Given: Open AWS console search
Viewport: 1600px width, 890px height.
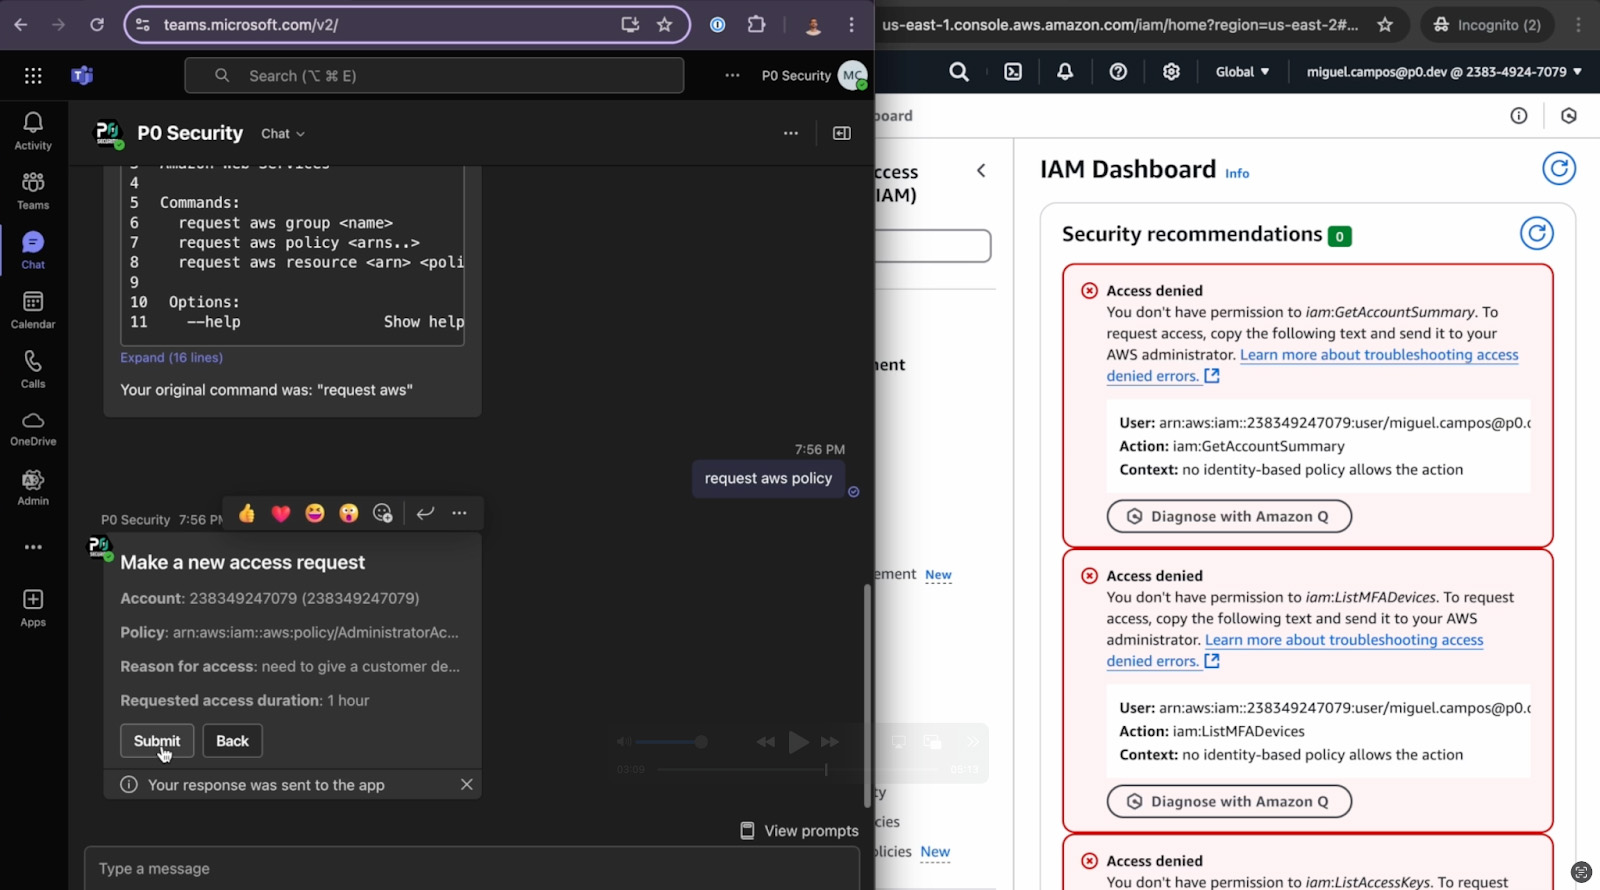Looking at the screenshot, I should (x=959, y=72).
